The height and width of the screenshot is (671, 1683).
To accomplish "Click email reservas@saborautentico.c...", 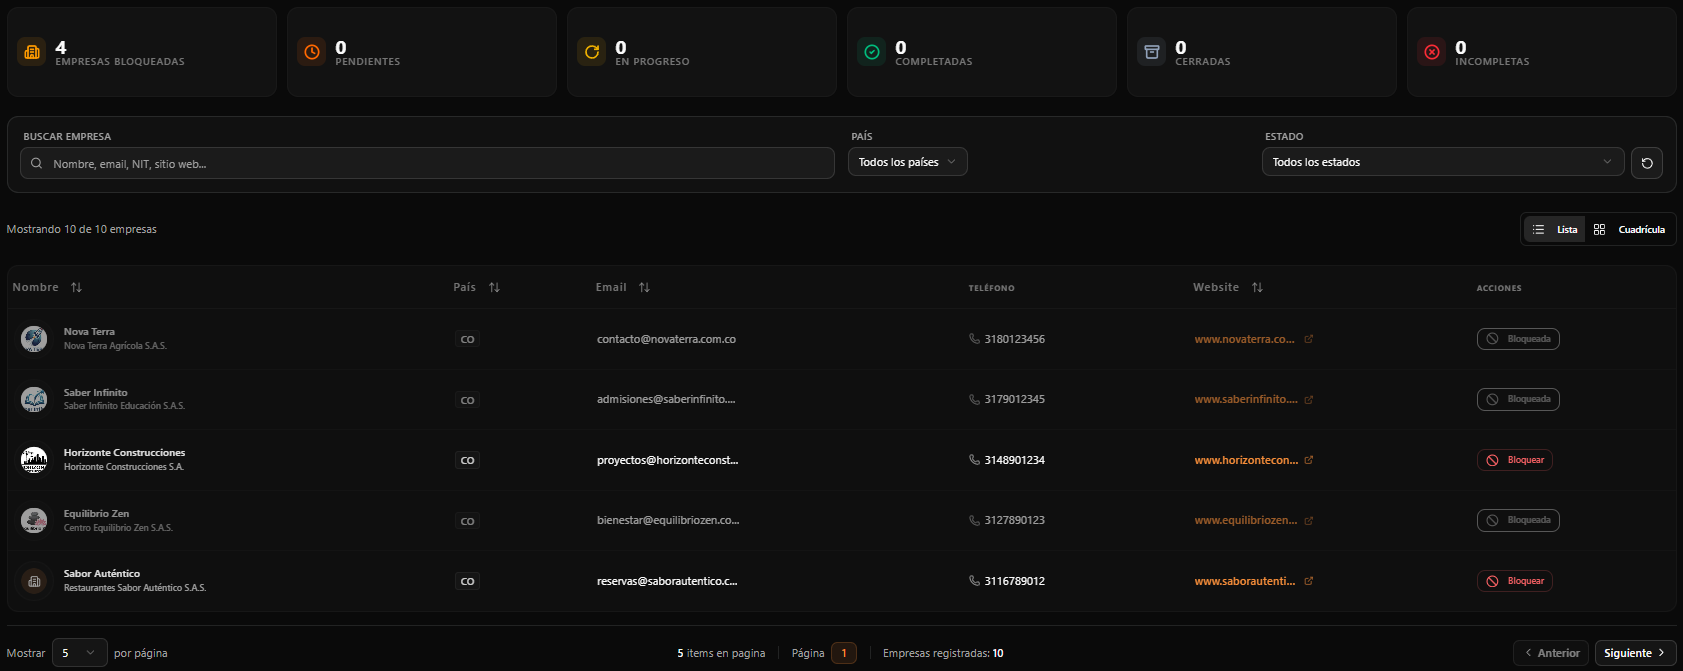I will [x=667, y=581].
